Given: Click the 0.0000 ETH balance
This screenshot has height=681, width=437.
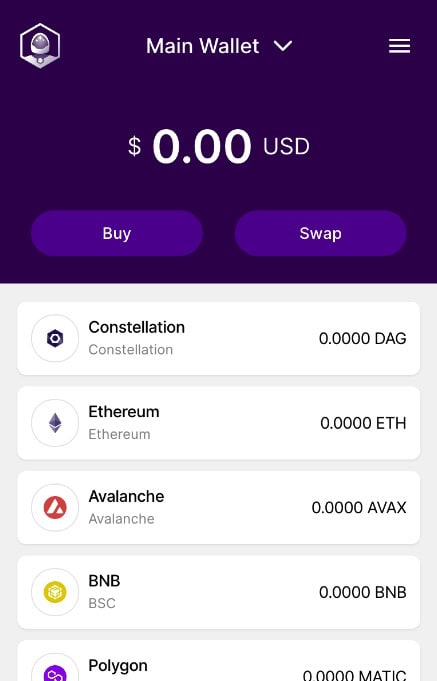Looking at the screenshot, I should (363, 423).
